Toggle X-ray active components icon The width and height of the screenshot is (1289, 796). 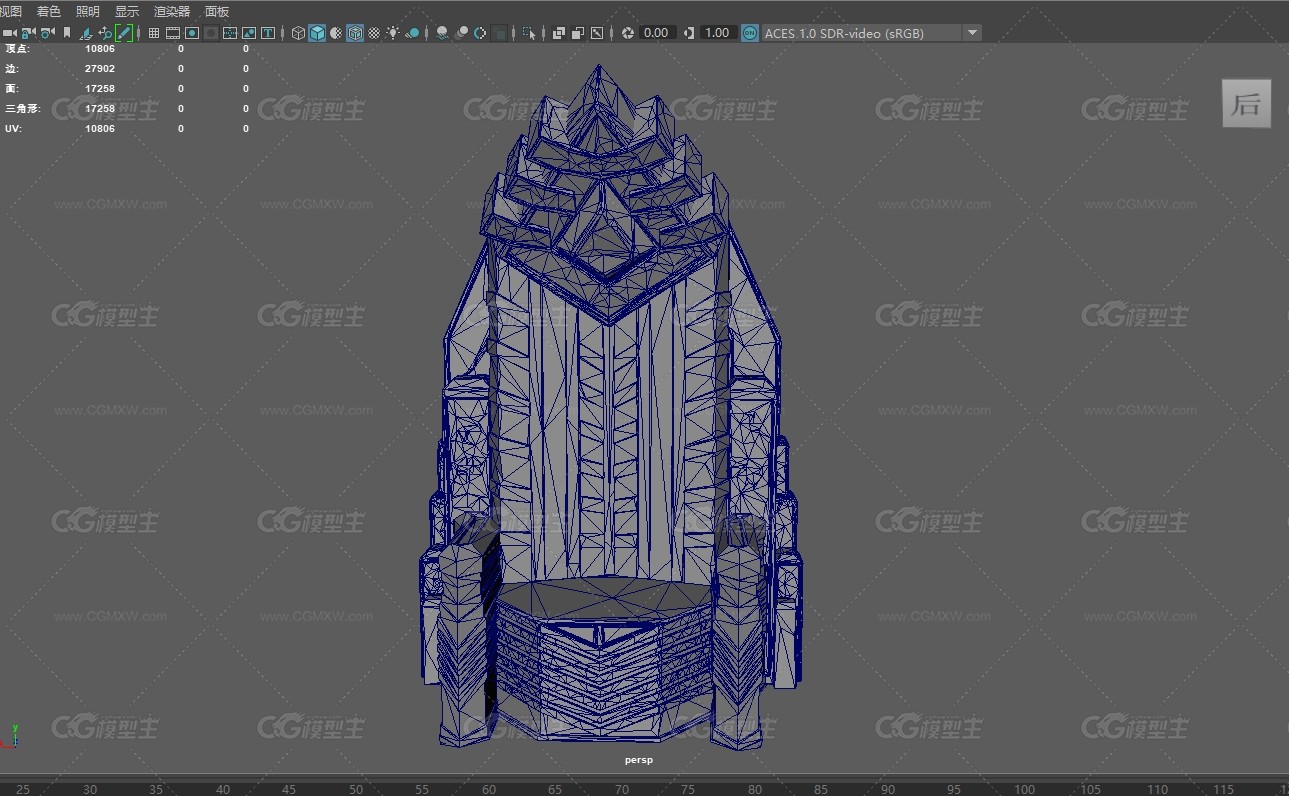[578, 33]
